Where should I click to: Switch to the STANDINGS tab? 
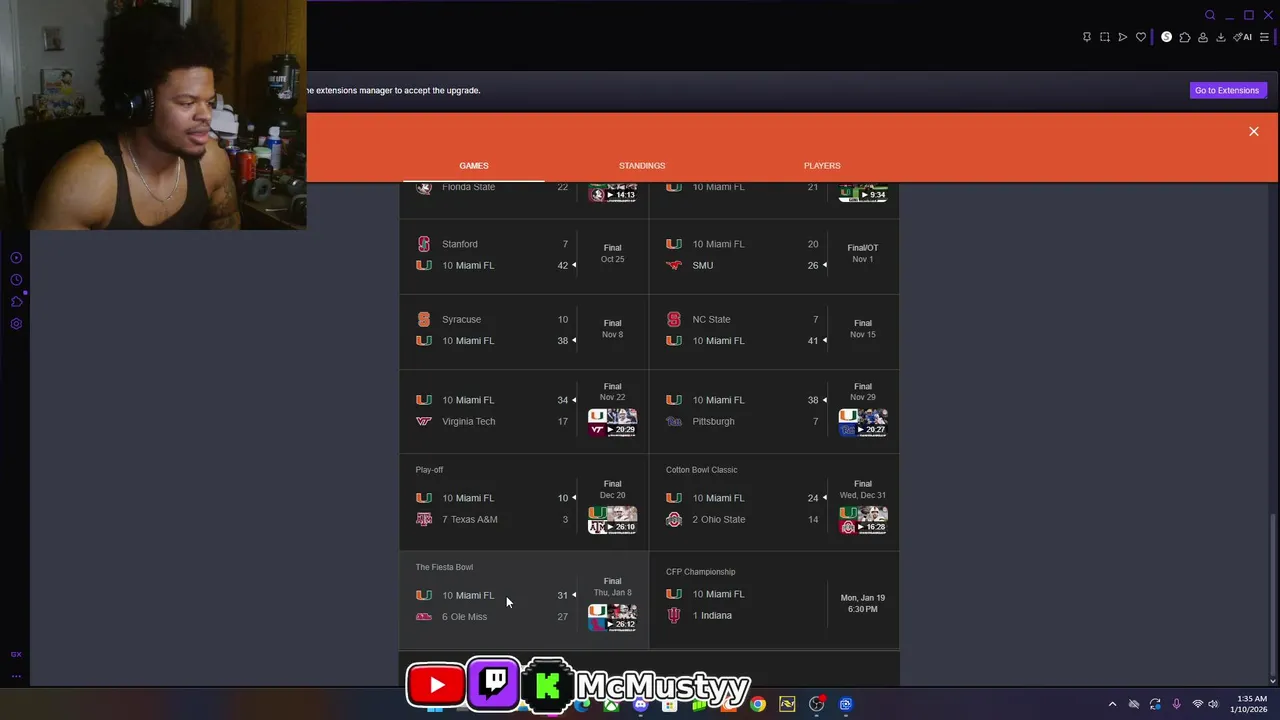642,165
